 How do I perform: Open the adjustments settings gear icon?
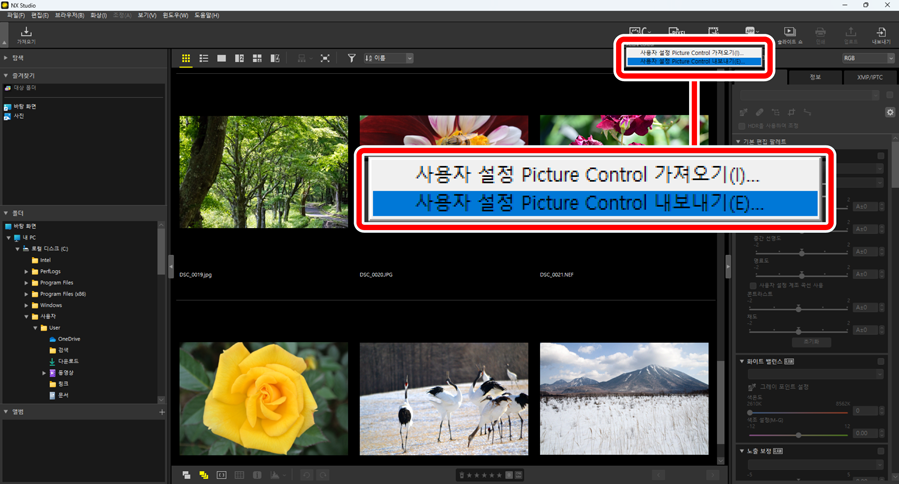coord(889,112)
